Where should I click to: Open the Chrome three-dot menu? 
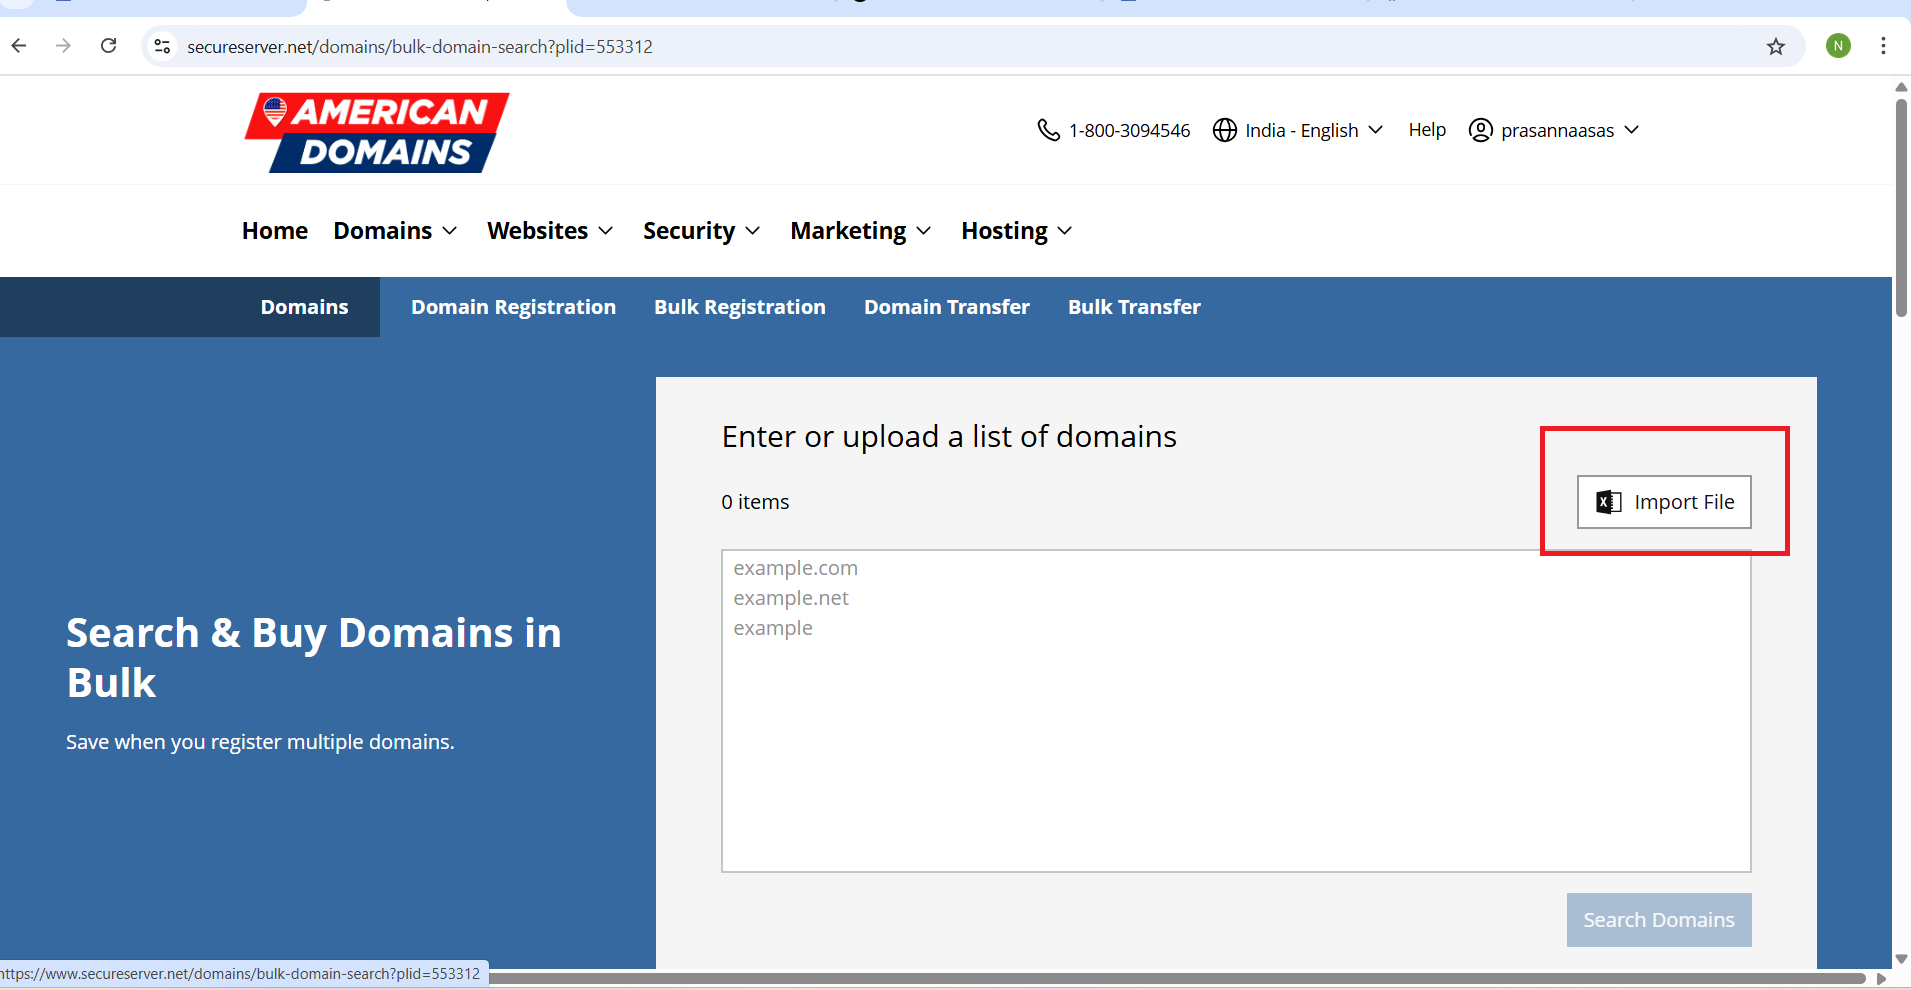point(1883,46)
